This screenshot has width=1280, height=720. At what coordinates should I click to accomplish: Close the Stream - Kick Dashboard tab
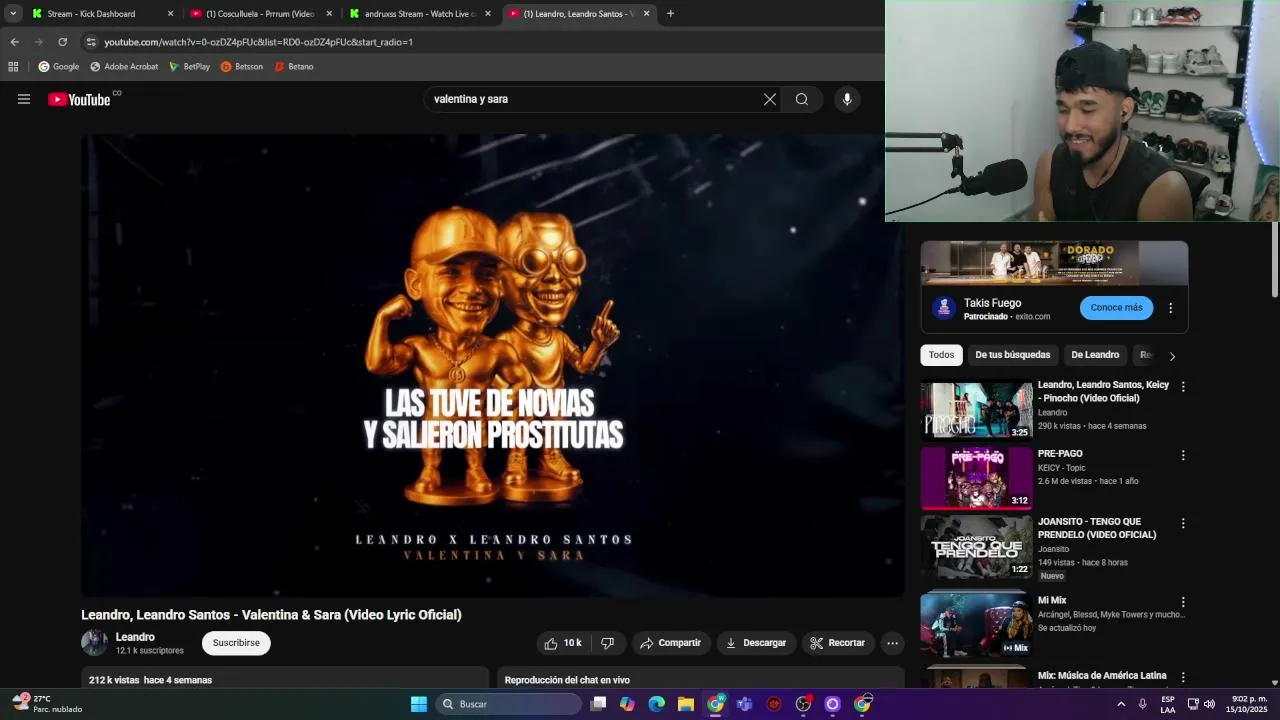point(170,14)
